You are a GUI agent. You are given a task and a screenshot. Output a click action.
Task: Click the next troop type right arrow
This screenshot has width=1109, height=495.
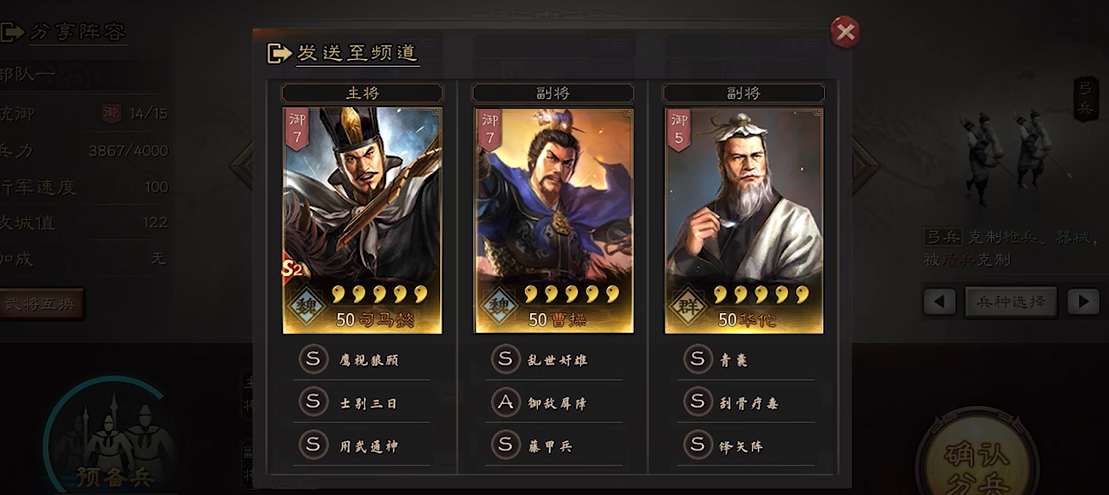pyautogui.click(x=1083, y=303)
